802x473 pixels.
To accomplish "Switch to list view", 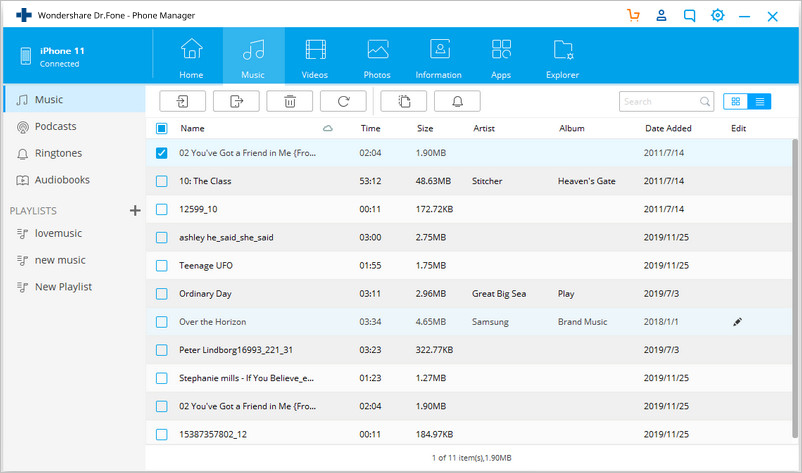I will 760,102.
